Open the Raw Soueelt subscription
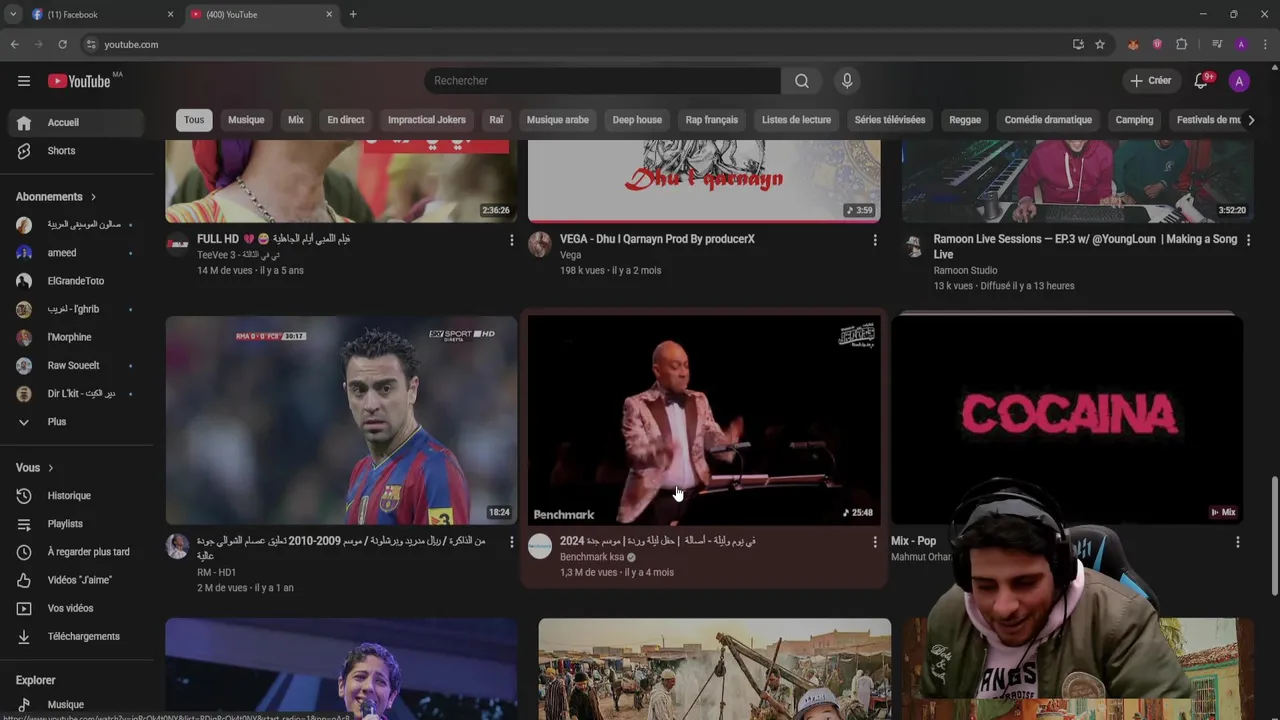The image size is (1280, 720). [x=76, y=366]
